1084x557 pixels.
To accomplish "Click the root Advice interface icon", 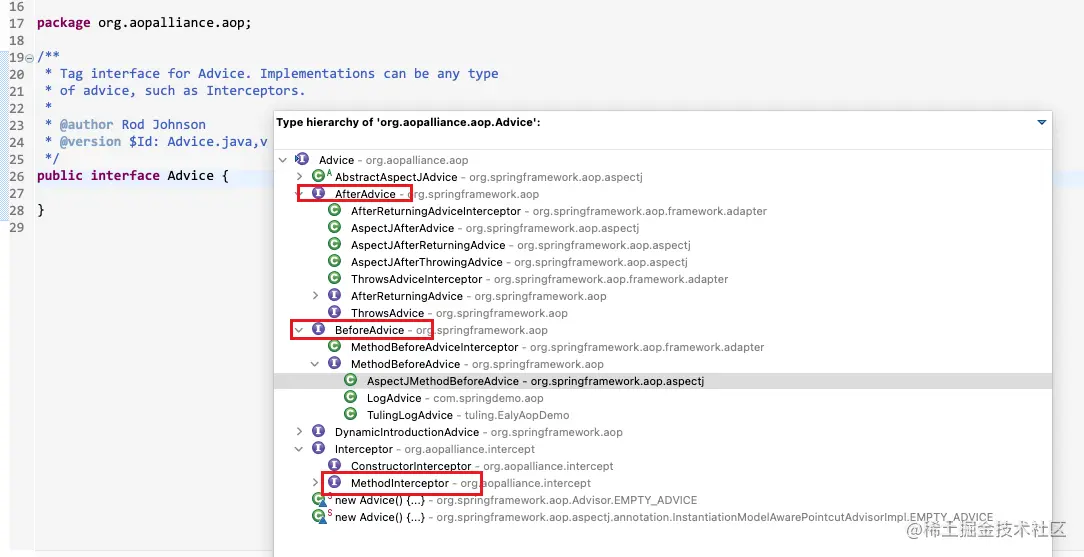I will [303, 160].
